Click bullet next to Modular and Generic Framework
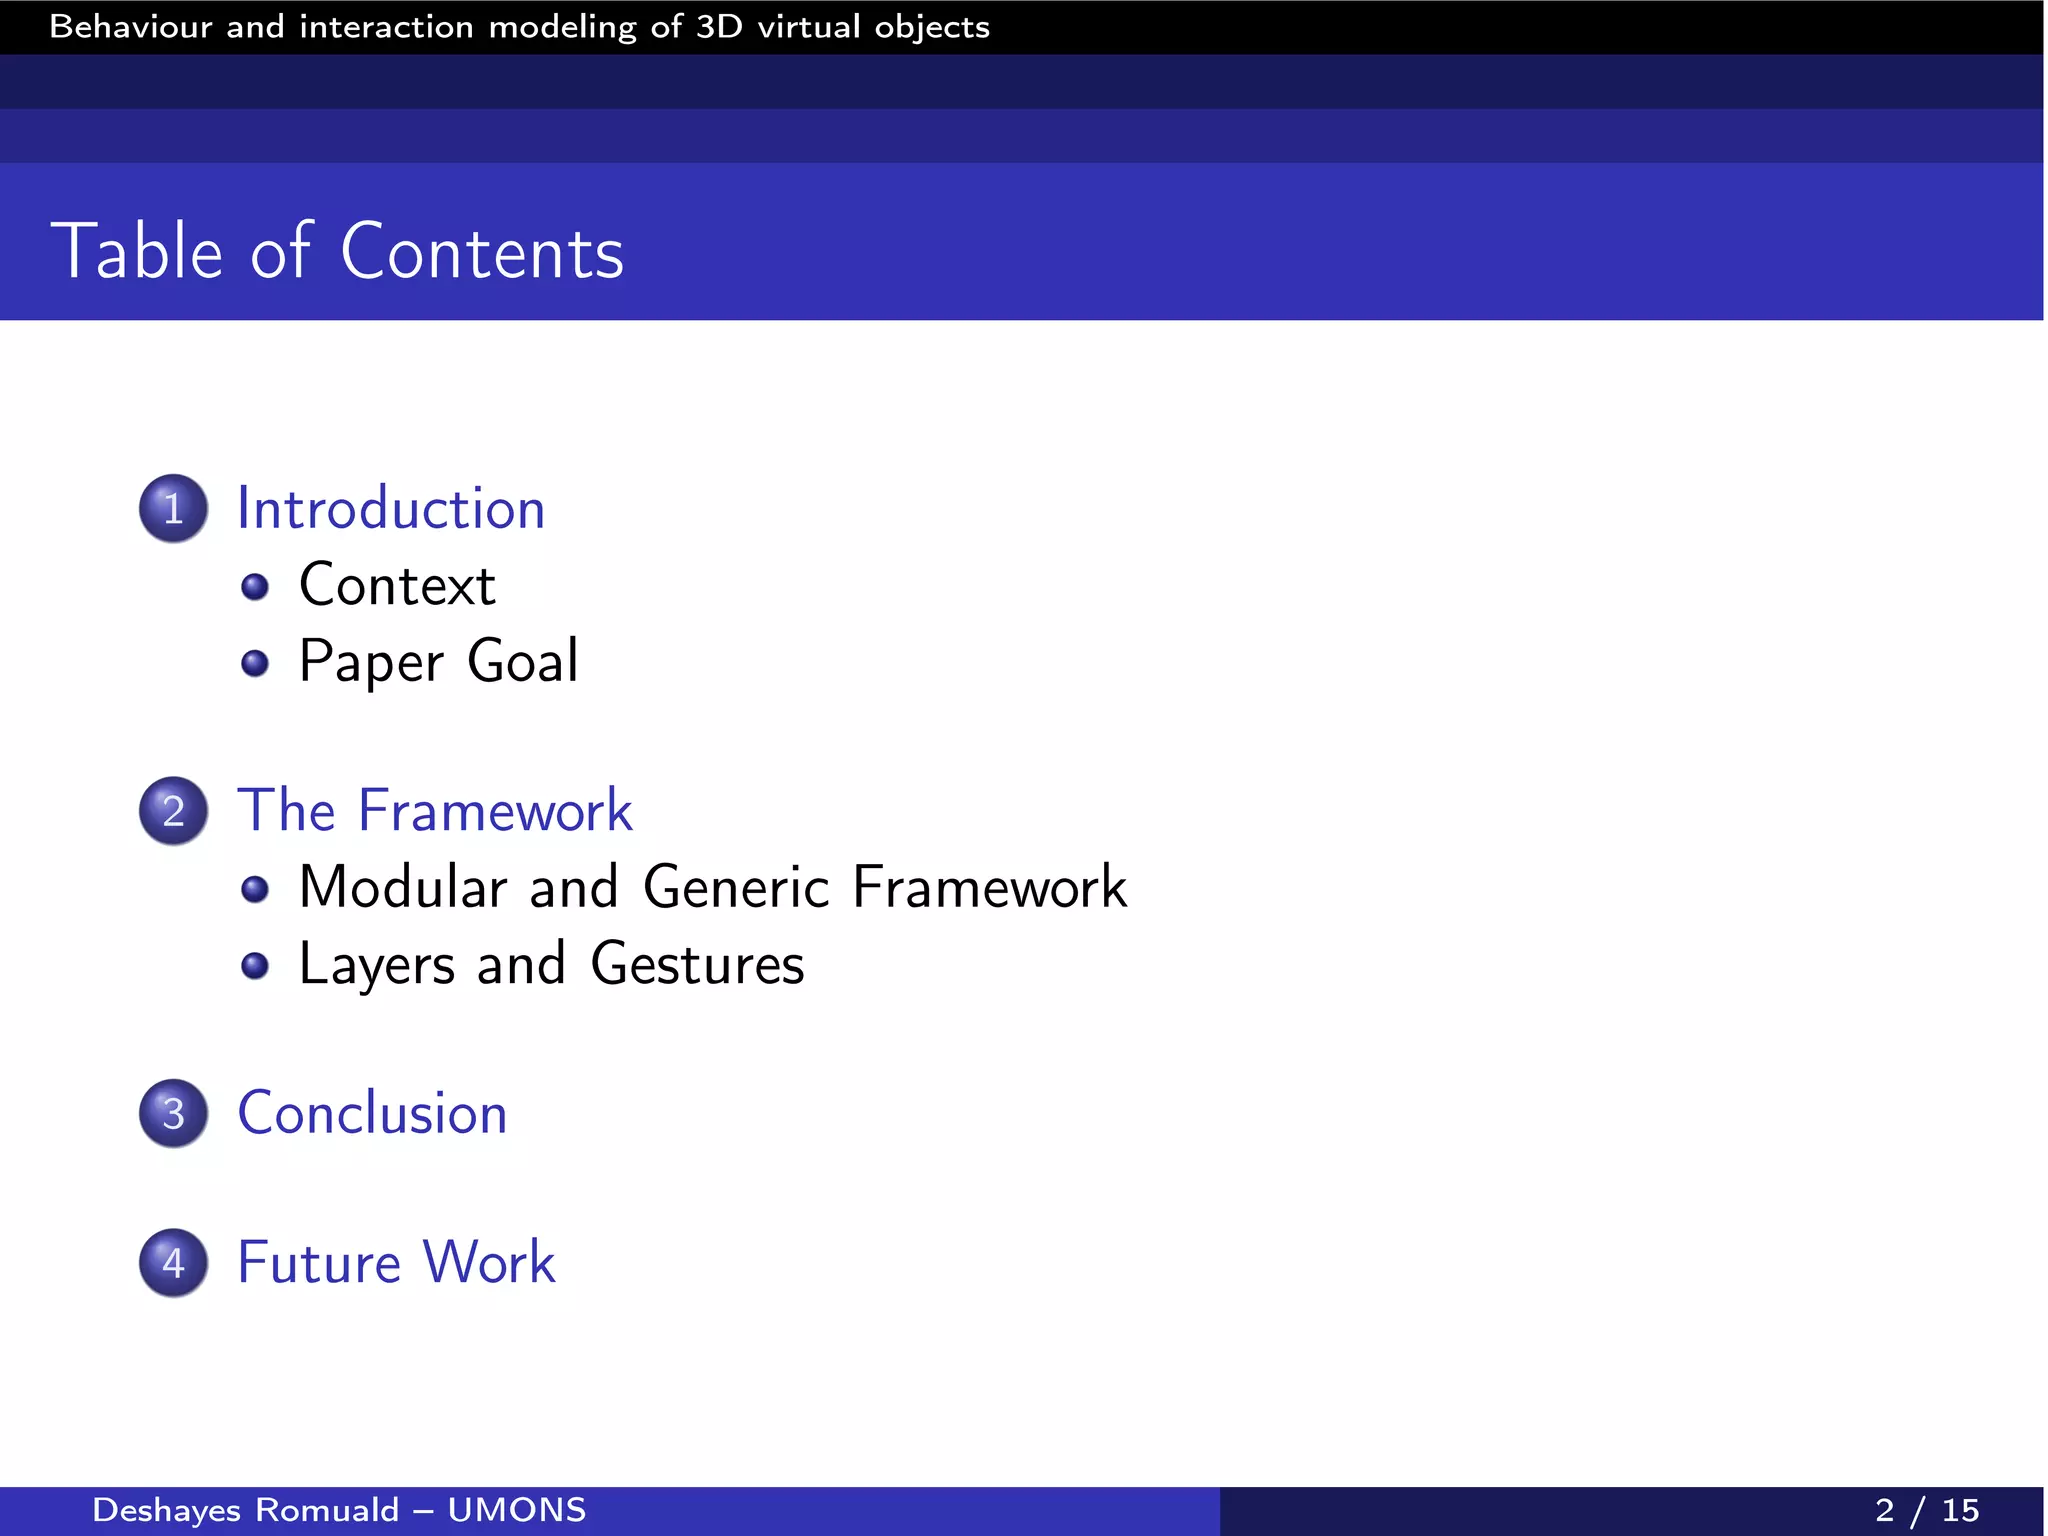This screenshot has width=2048, height=1536. click(x=255, y=889)
